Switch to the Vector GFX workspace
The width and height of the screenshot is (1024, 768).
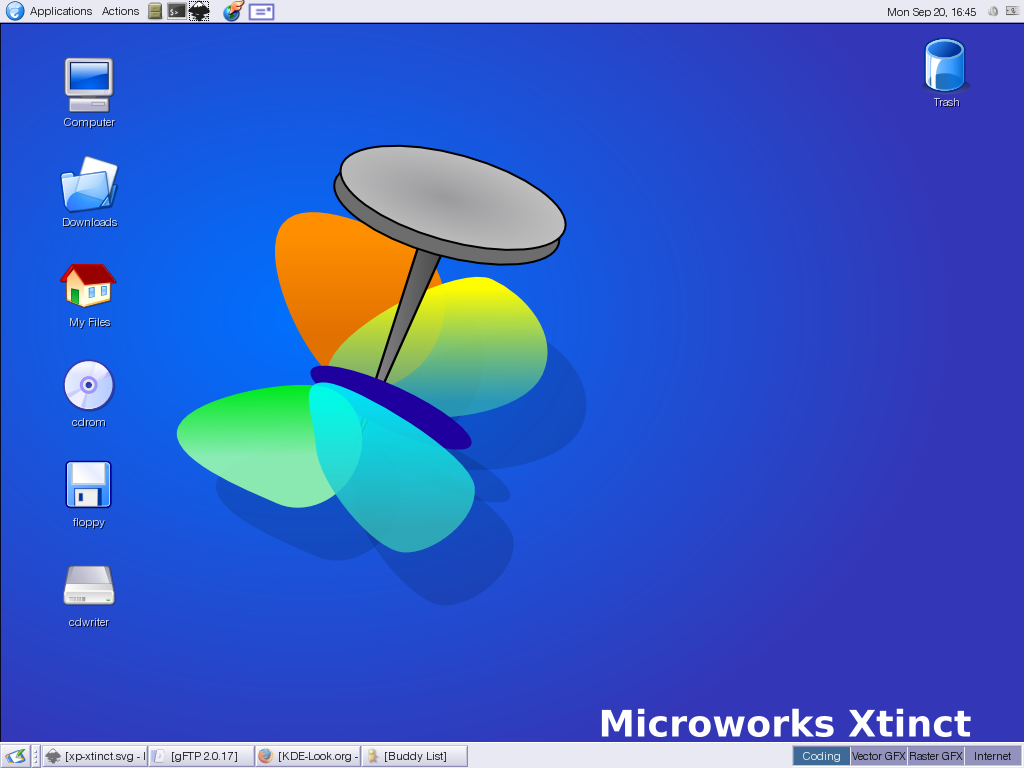click(878, 756)
